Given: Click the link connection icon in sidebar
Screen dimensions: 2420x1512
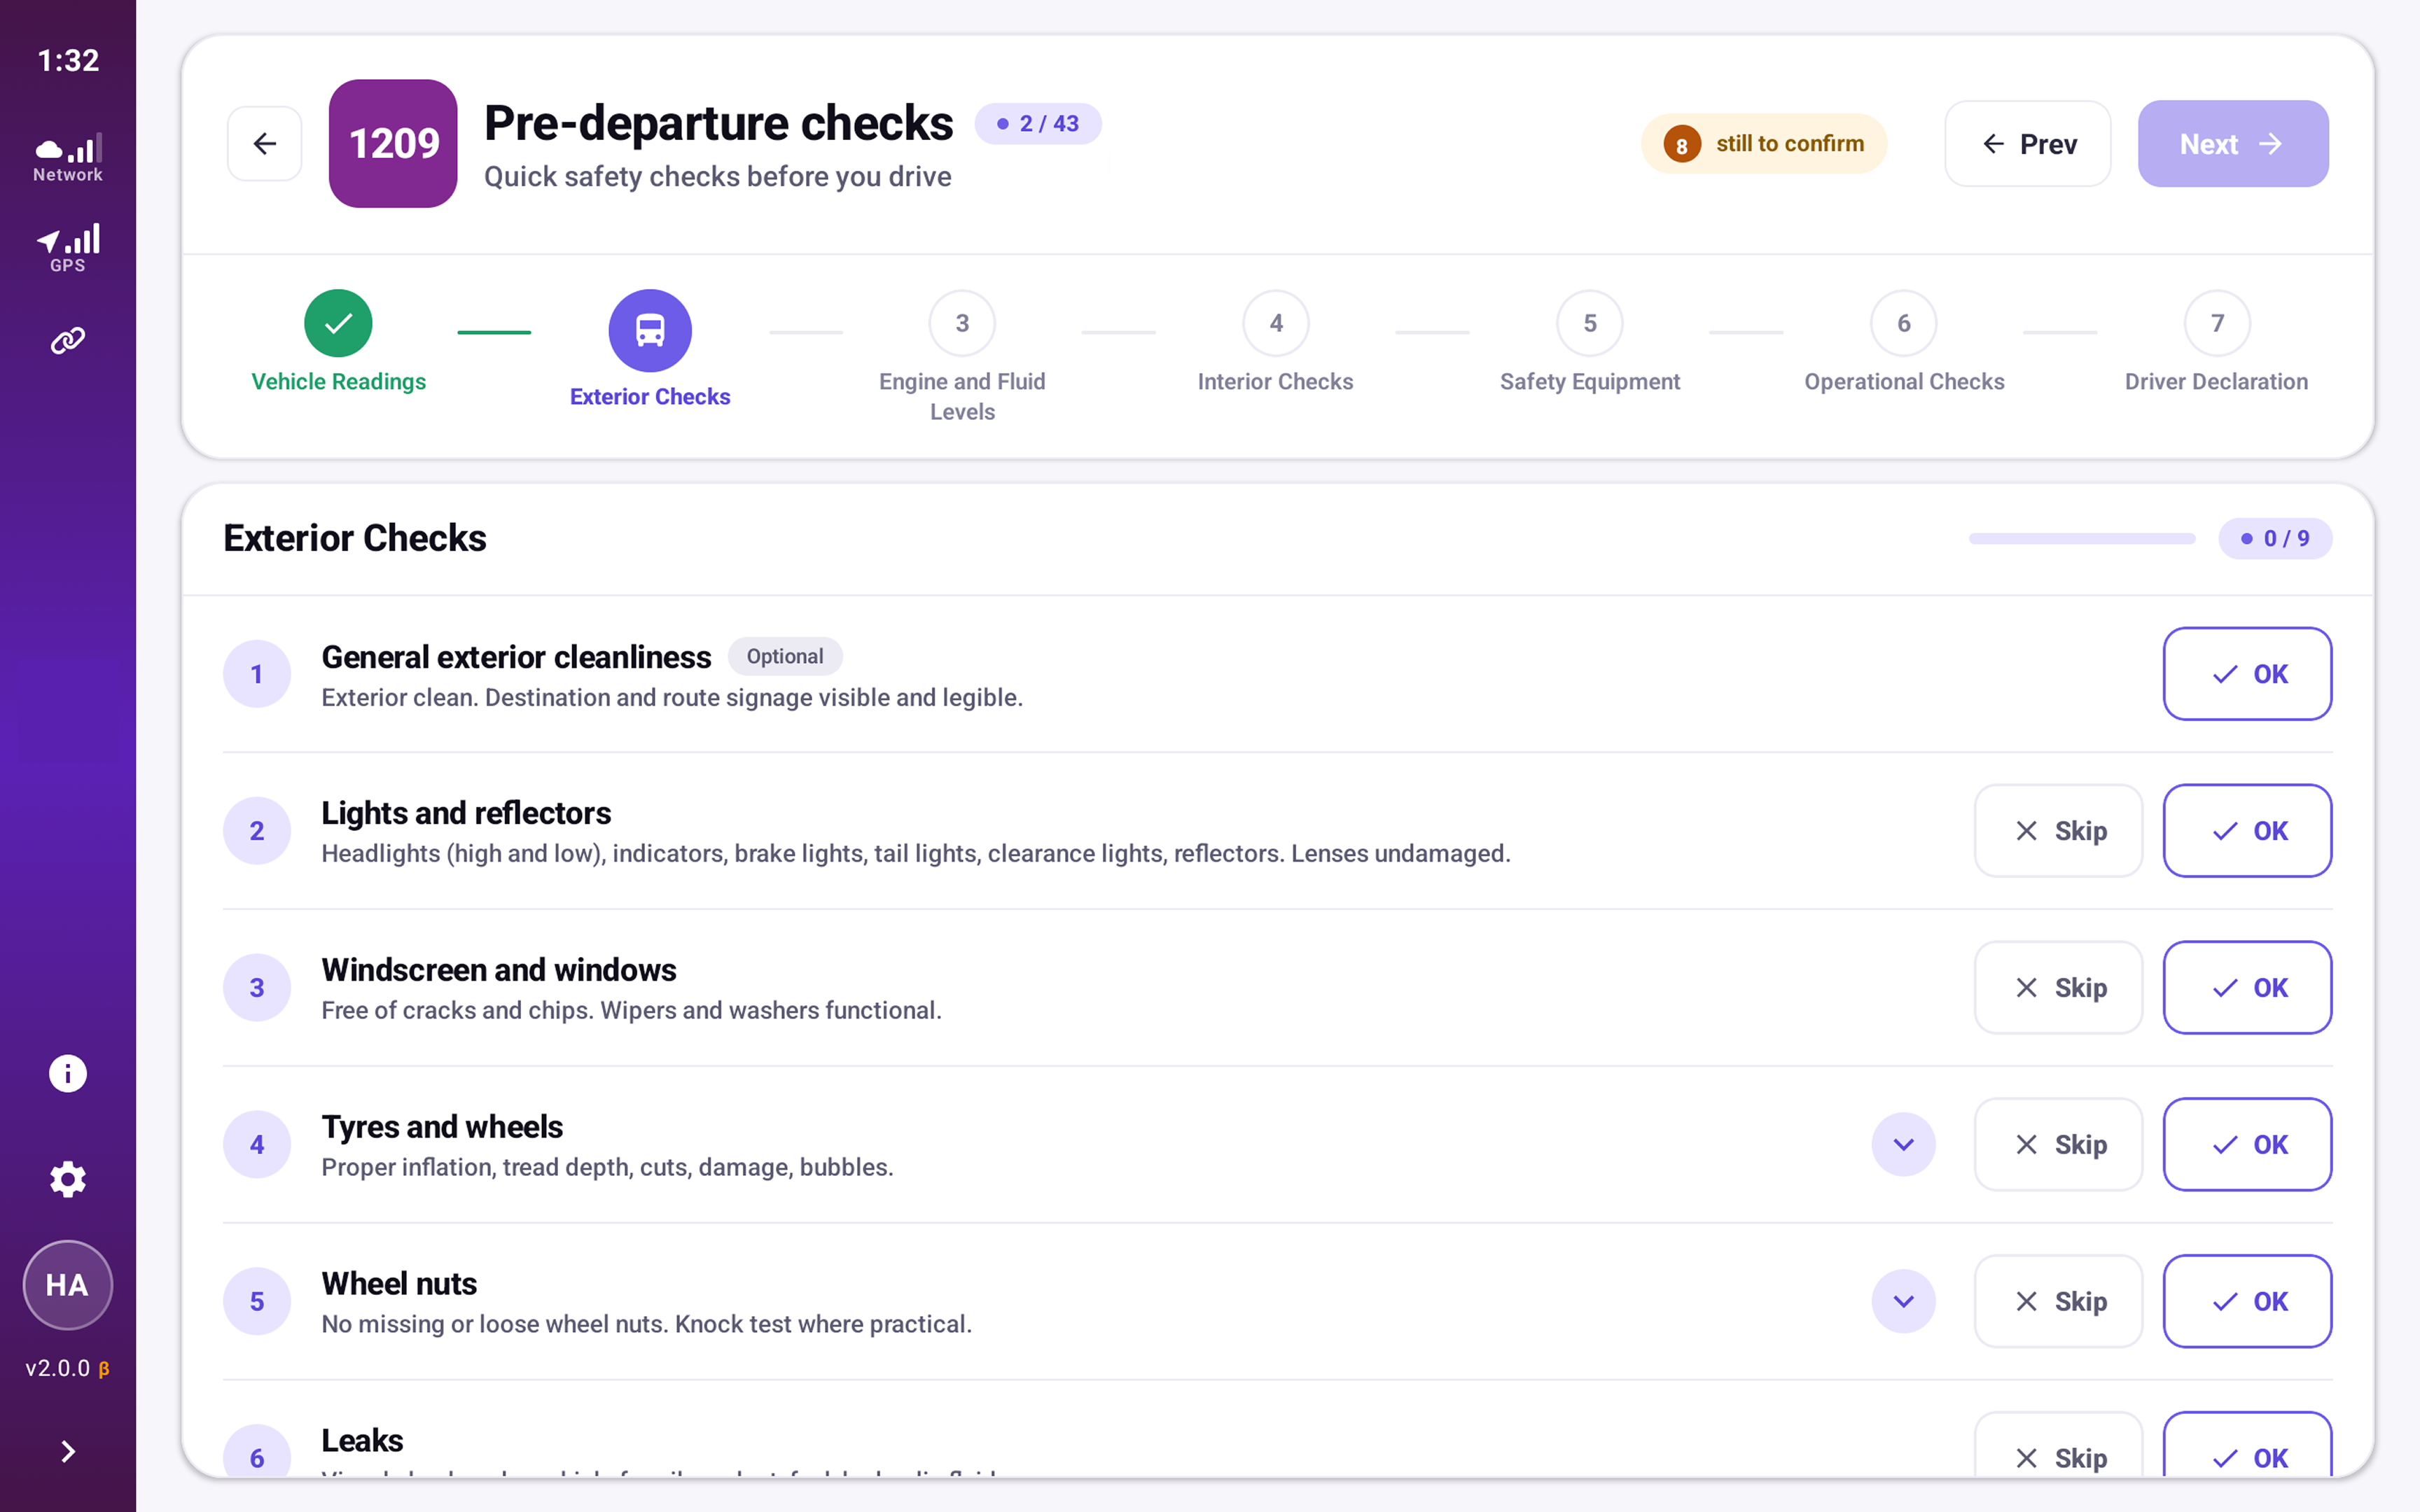Looking at the screenshot, I should point(68,341).
